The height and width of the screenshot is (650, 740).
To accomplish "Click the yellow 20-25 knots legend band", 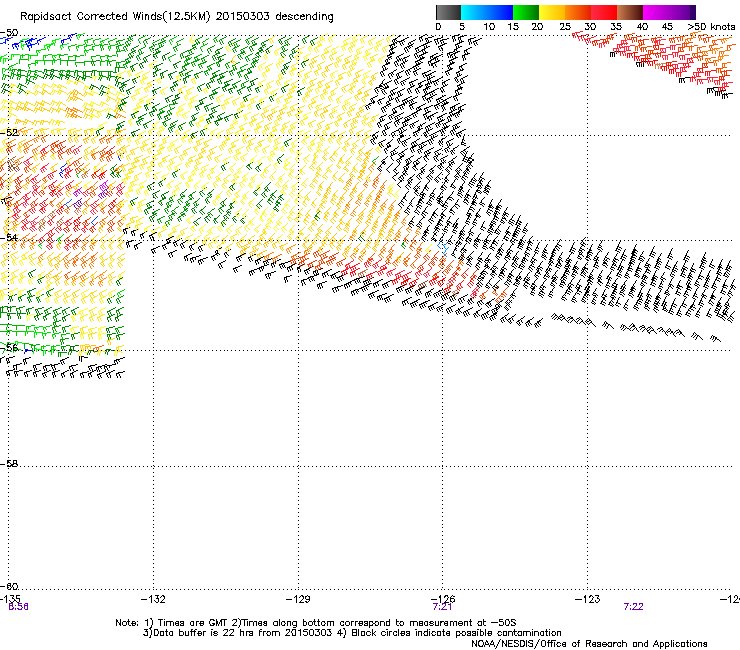I will pyautogui.click(x=552, y=12).
